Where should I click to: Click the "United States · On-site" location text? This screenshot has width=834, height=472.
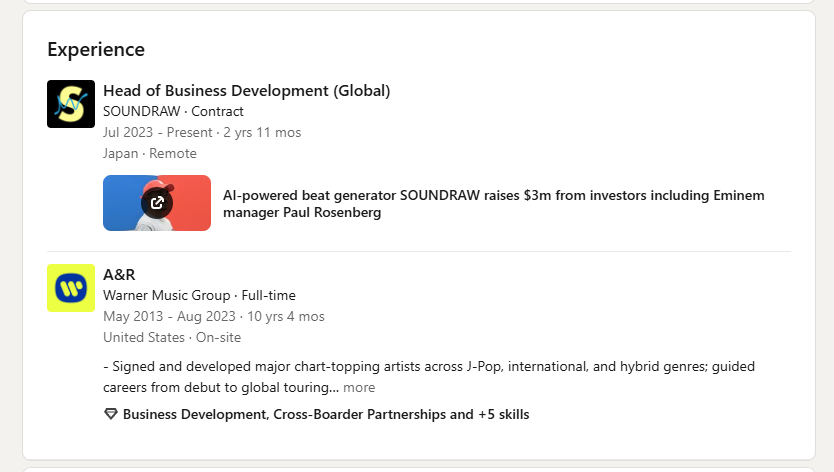click(x=172, y=337)
